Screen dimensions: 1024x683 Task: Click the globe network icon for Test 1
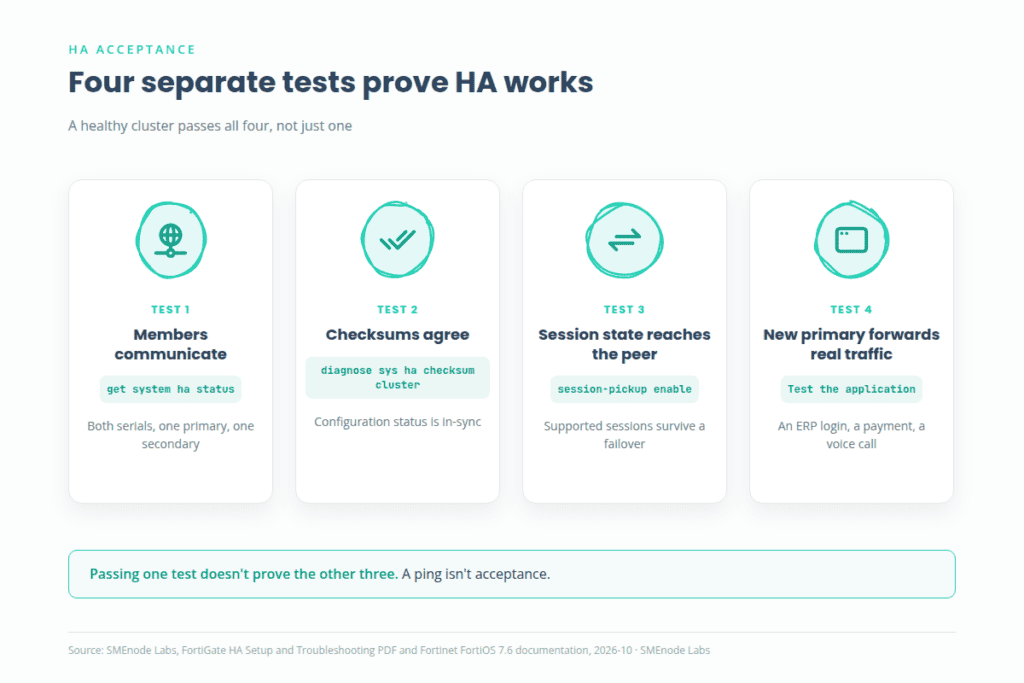(x=171, y=240)
